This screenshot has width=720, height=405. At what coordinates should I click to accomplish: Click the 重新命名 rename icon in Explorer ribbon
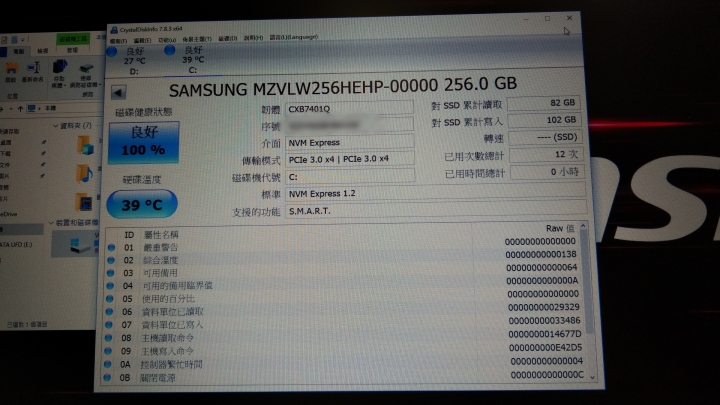pyautogui.click(x=33, y=72)
